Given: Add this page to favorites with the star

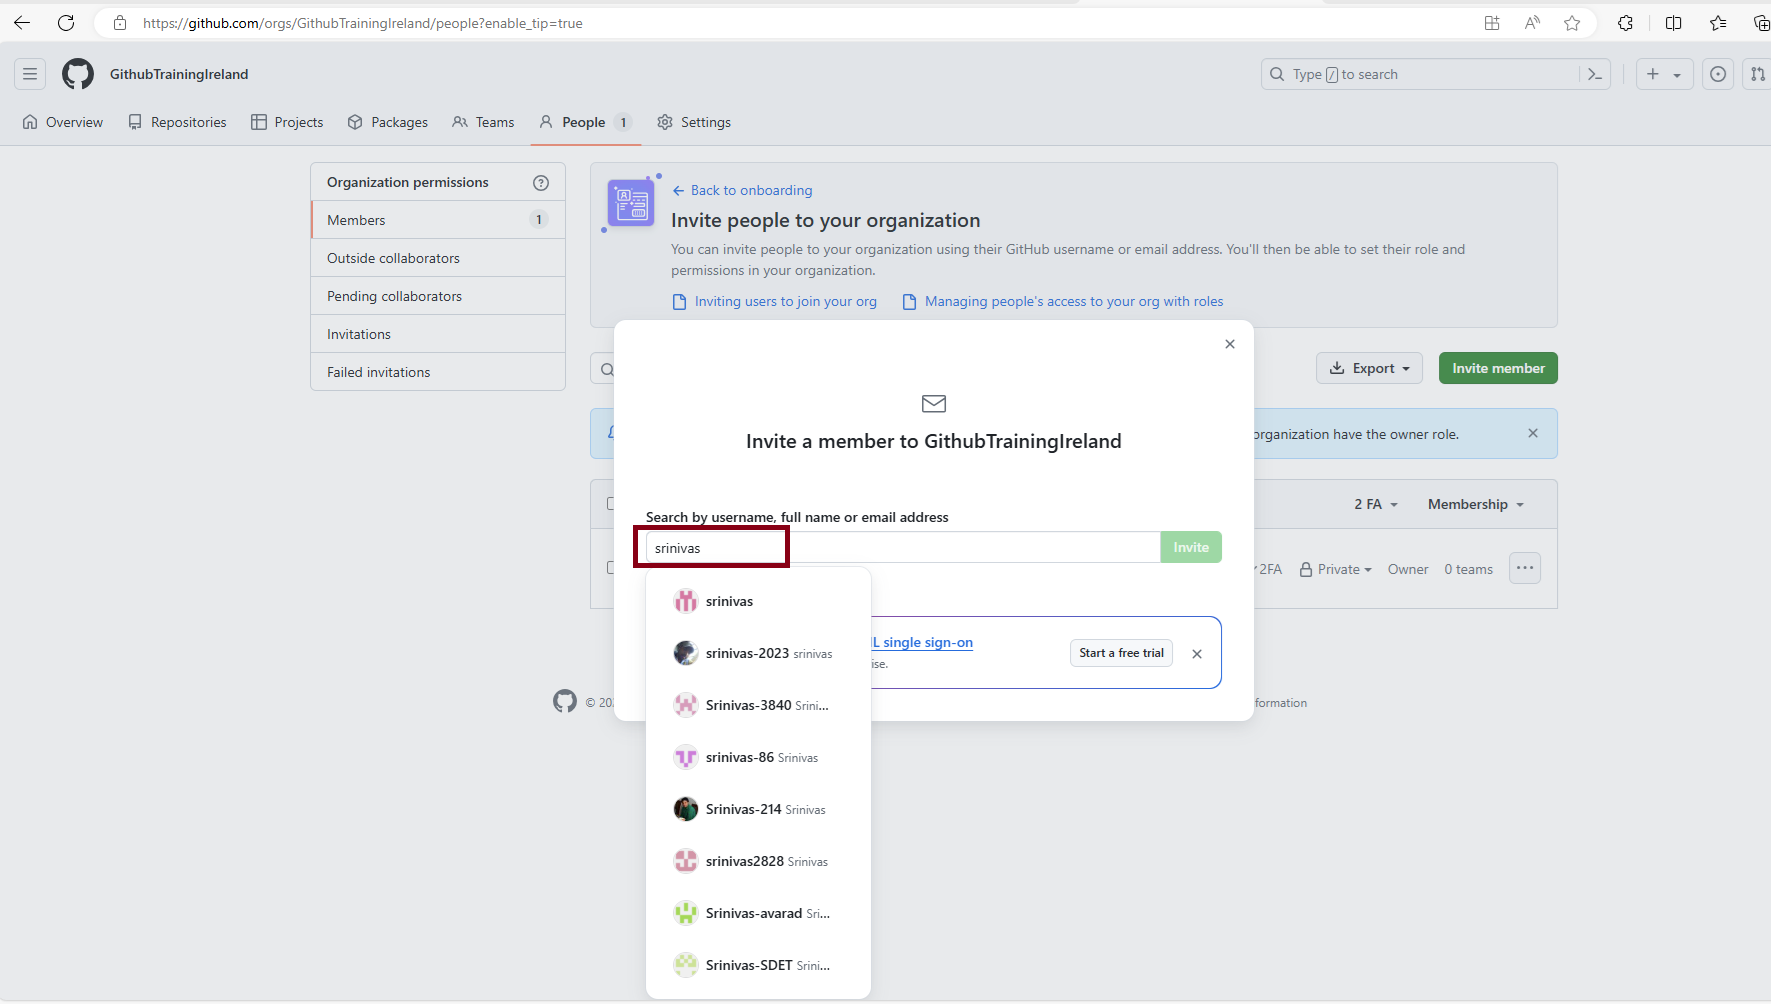Looking at the screenshot, I should tap(1572, 23).
